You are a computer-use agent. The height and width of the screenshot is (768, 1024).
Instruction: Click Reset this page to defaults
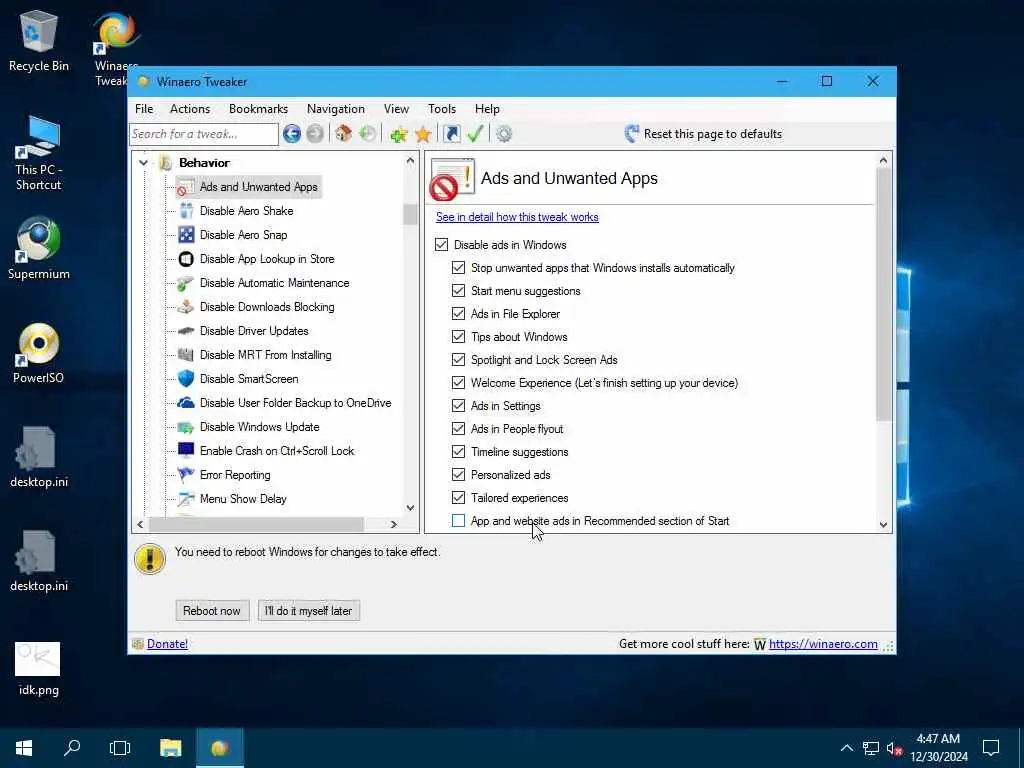pos(703,134)
